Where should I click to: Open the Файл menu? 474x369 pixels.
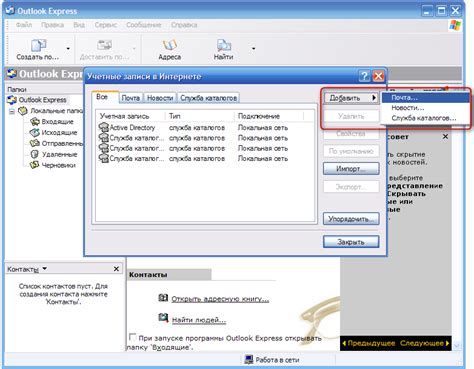tap(24, 25)
